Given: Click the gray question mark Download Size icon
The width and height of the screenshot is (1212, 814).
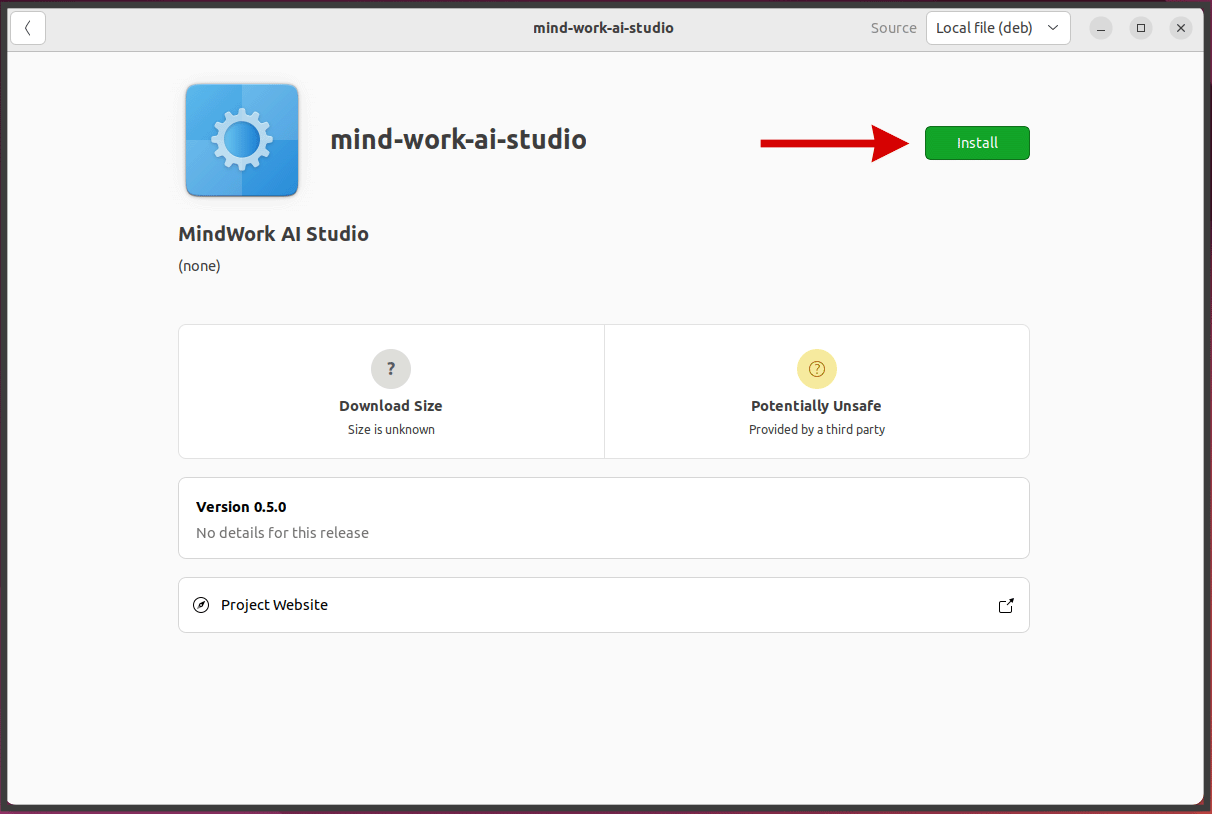Looking at the screenshot, I should click(x=391, y=369).
